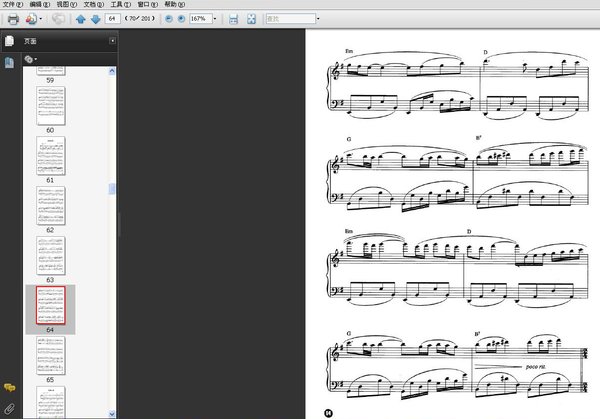Viewport: 600px width, 419px height.
Task: Click the greyed-out comment icon in the toolbar
Action: [x=58, y=19]
